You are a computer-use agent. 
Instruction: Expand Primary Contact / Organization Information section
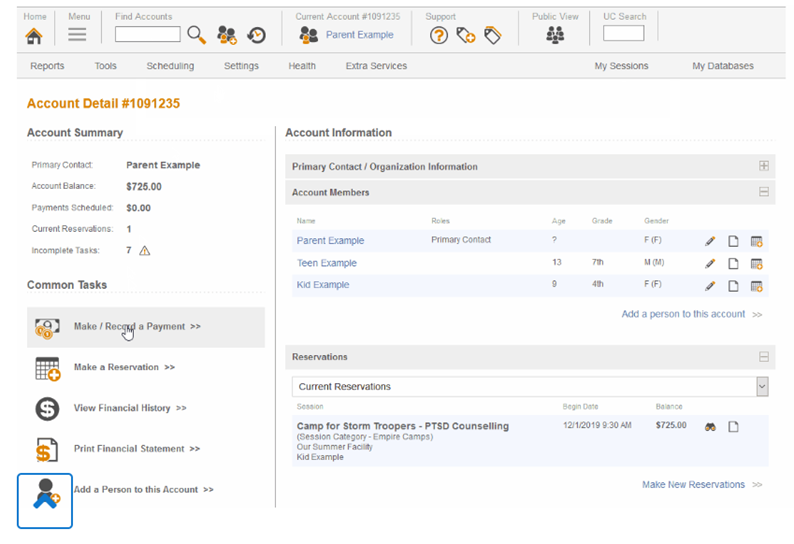coord(764,167)
